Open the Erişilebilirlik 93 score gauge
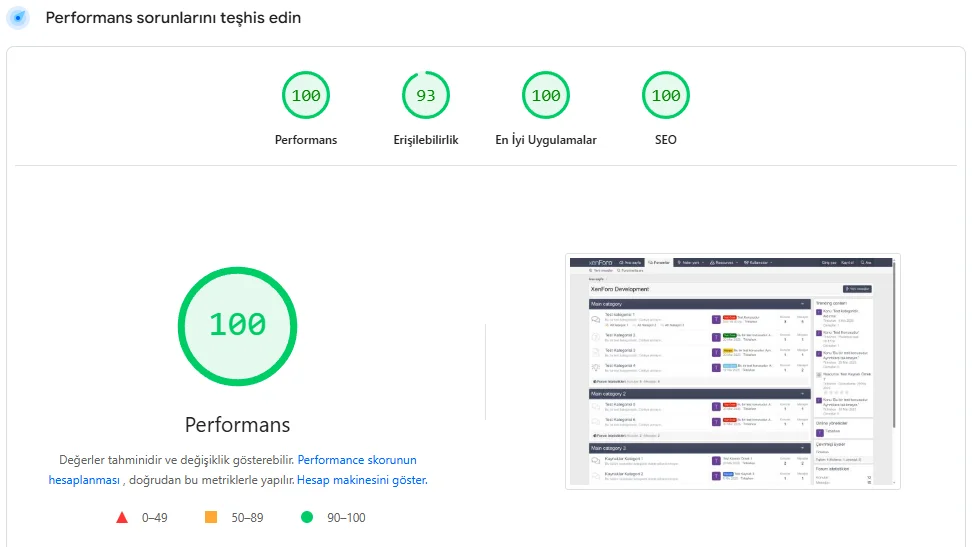This screenshot has width=973, height=547. point(426,96)
